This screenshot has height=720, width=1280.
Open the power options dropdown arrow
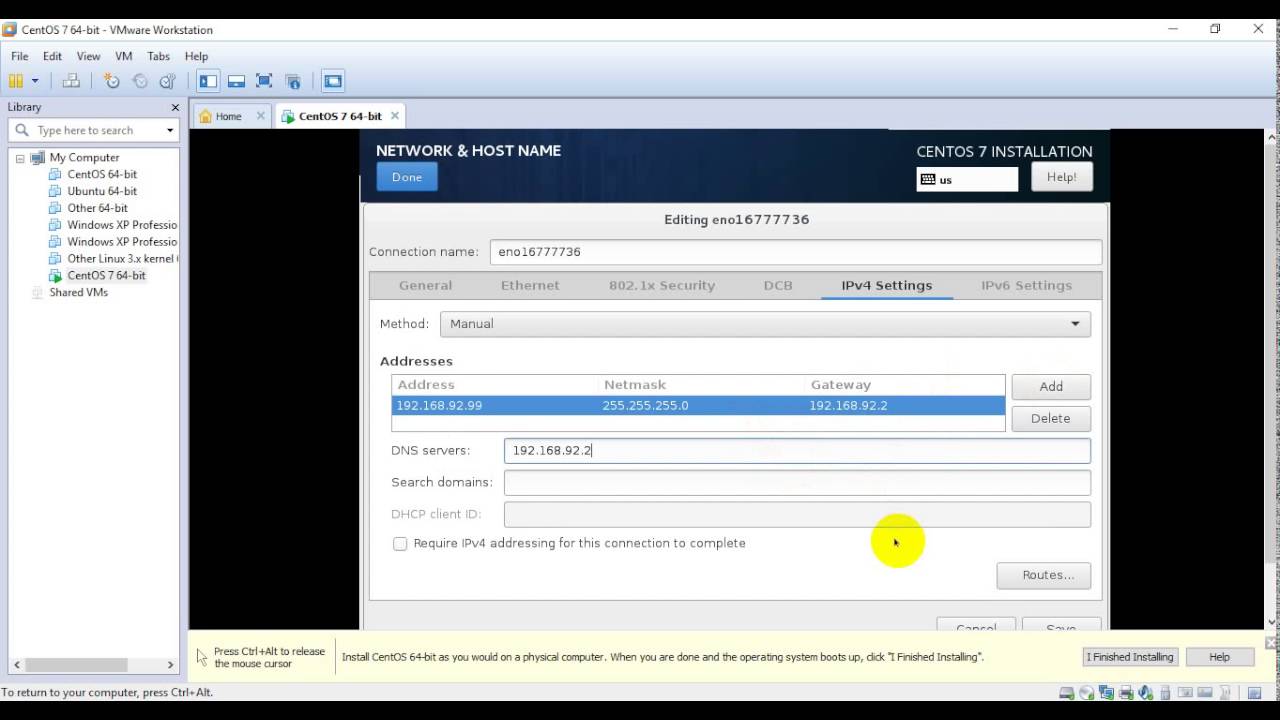[x=35, y=81]
